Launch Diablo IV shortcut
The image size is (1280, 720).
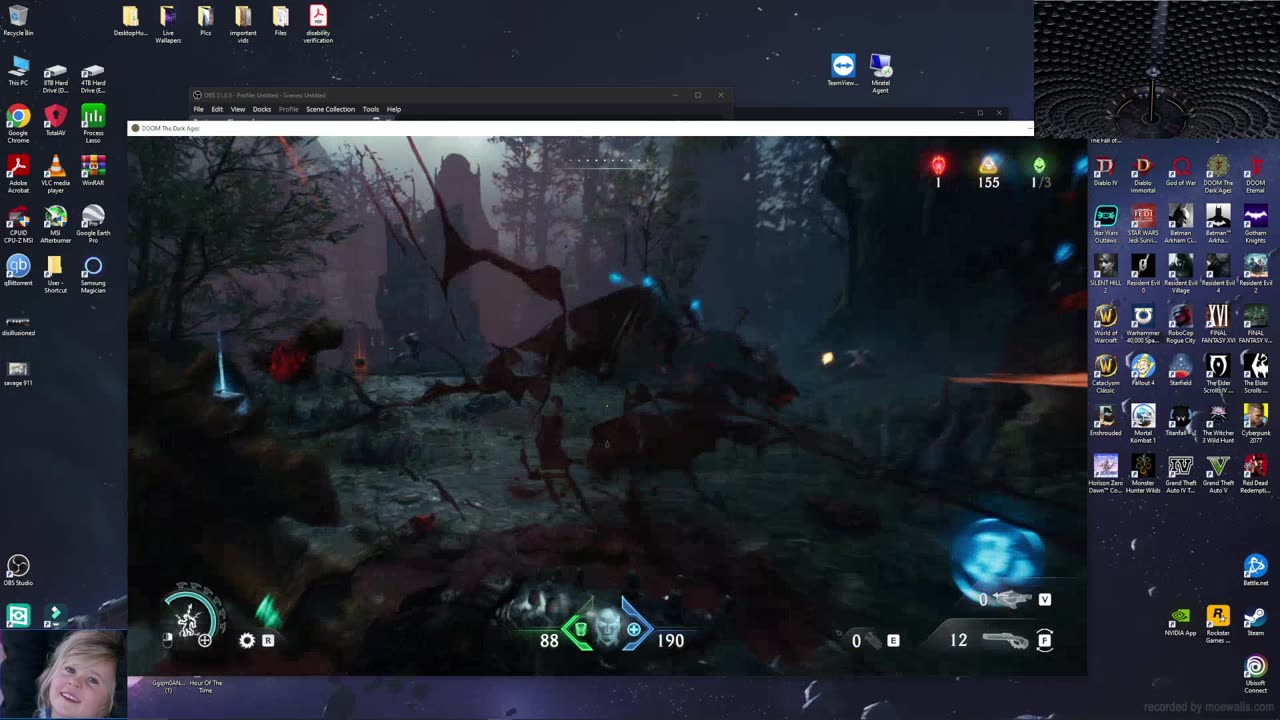point(1105,171)
